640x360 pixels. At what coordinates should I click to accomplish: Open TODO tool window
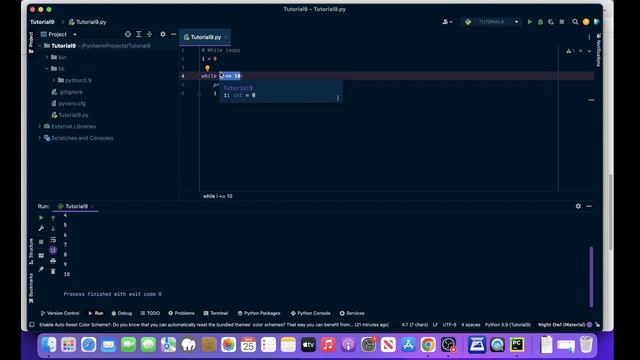point(150,313)
